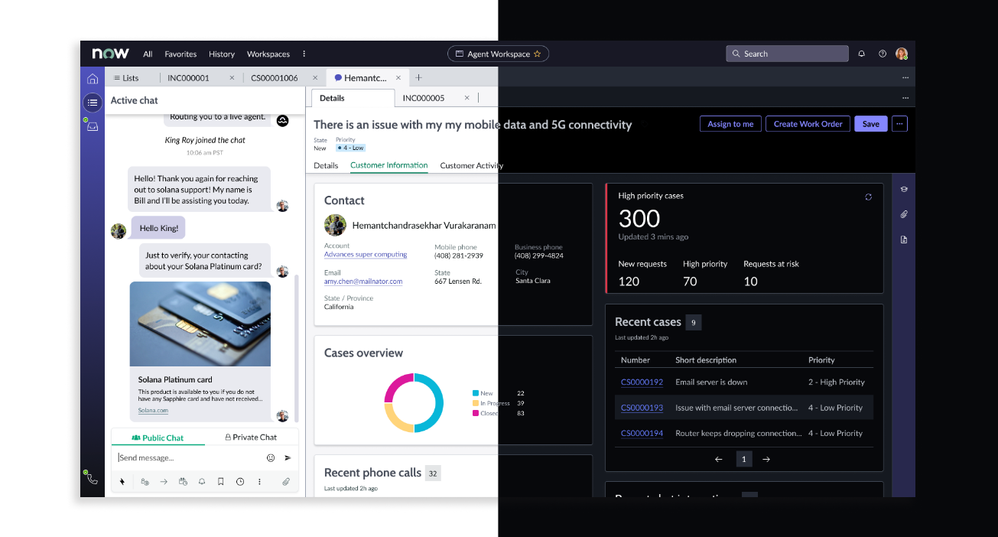Click the Home icon in left sidebar
Viewport: 998px width, 537px height.
point(92,78)
